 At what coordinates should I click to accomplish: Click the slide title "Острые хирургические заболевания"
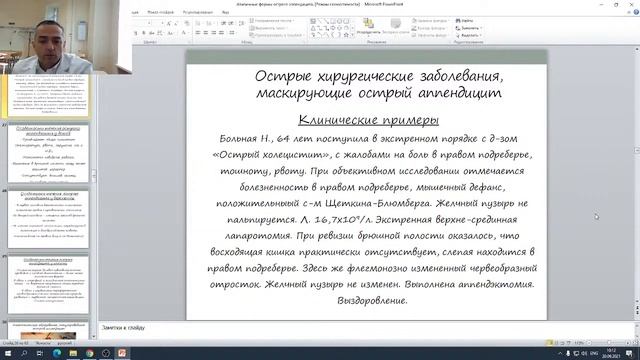coord(379,76)
